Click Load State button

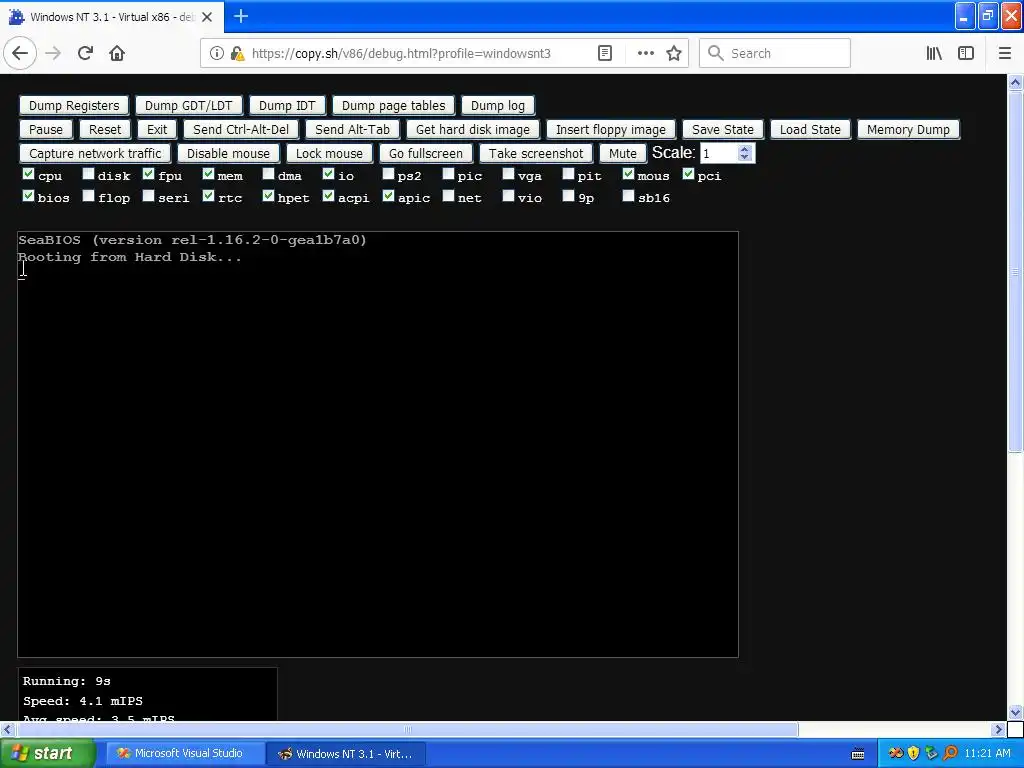pos(810,129)
